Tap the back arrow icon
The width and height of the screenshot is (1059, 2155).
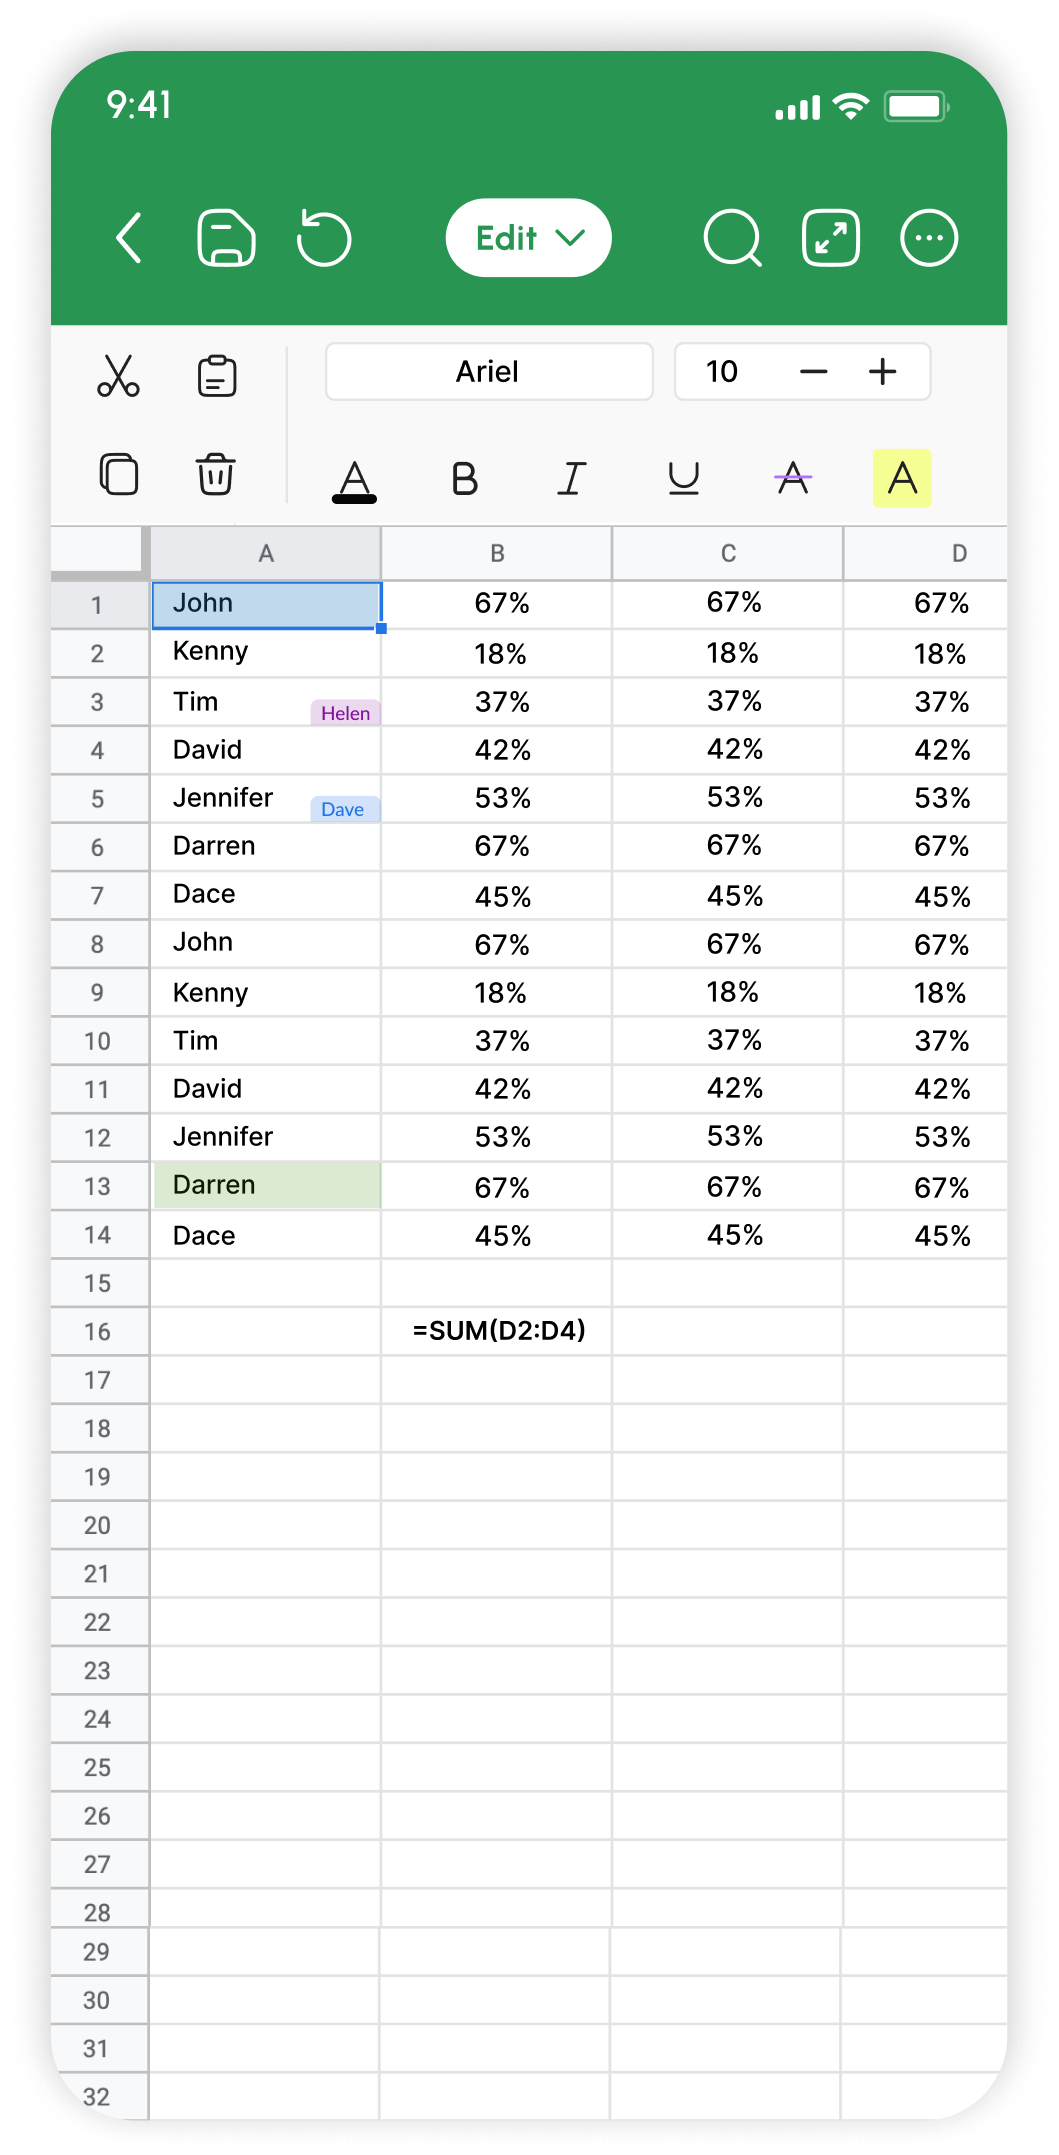[130, 238]
